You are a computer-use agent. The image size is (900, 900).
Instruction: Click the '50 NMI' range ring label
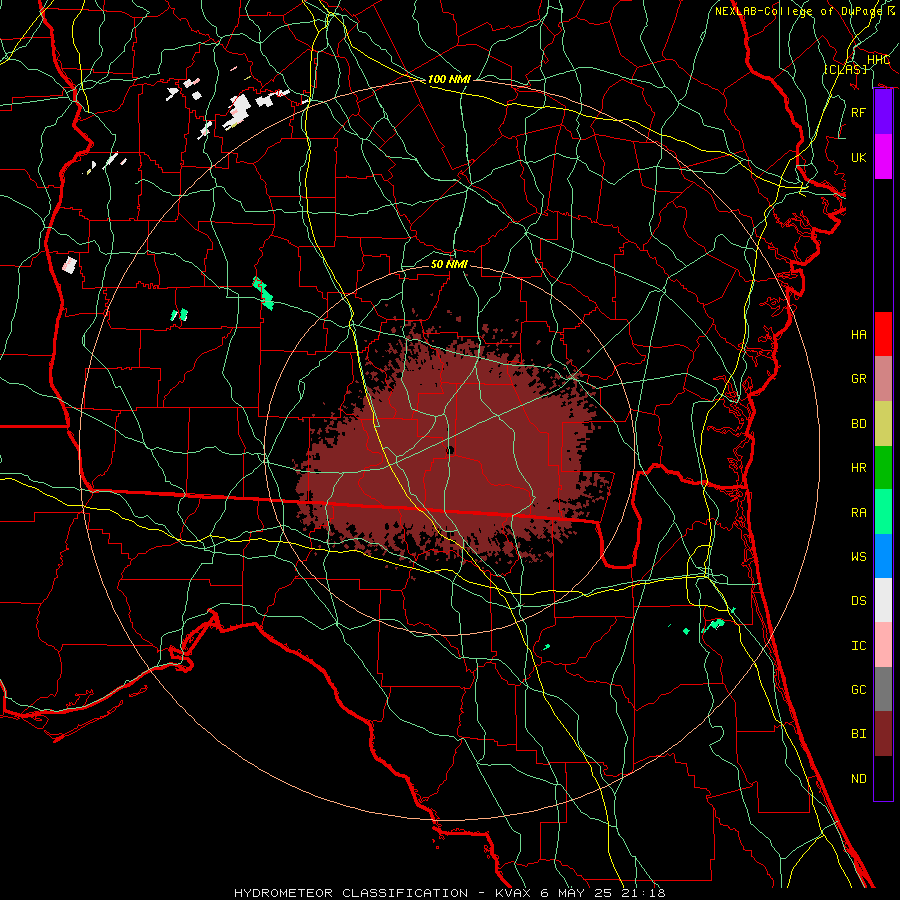pyautogui.click(x=449, y=264)
